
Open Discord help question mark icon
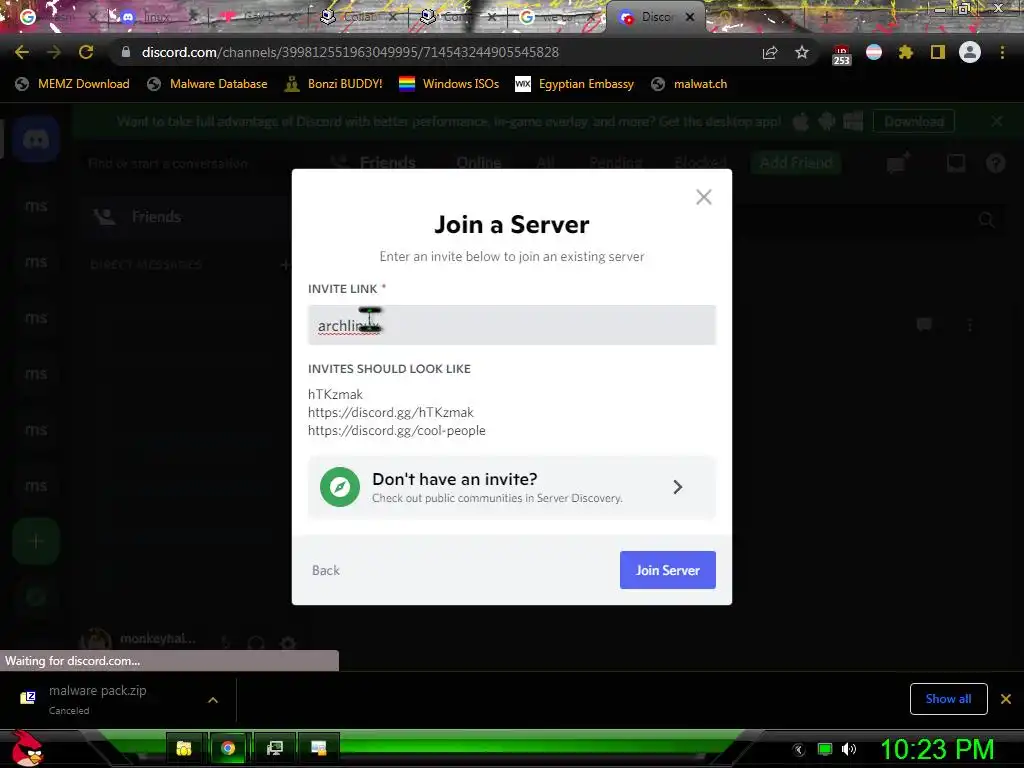pyautogui.click(x=995, y=163)
